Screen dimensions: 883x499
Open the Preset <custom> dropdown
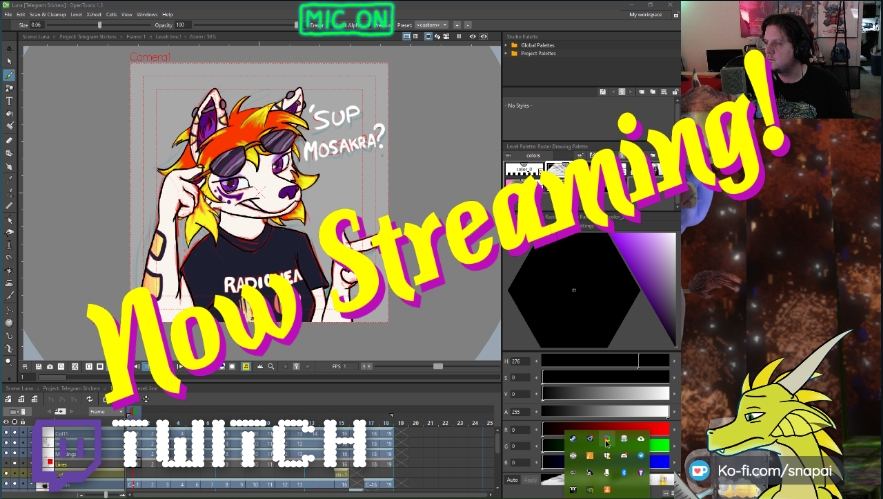pos(431,25)
